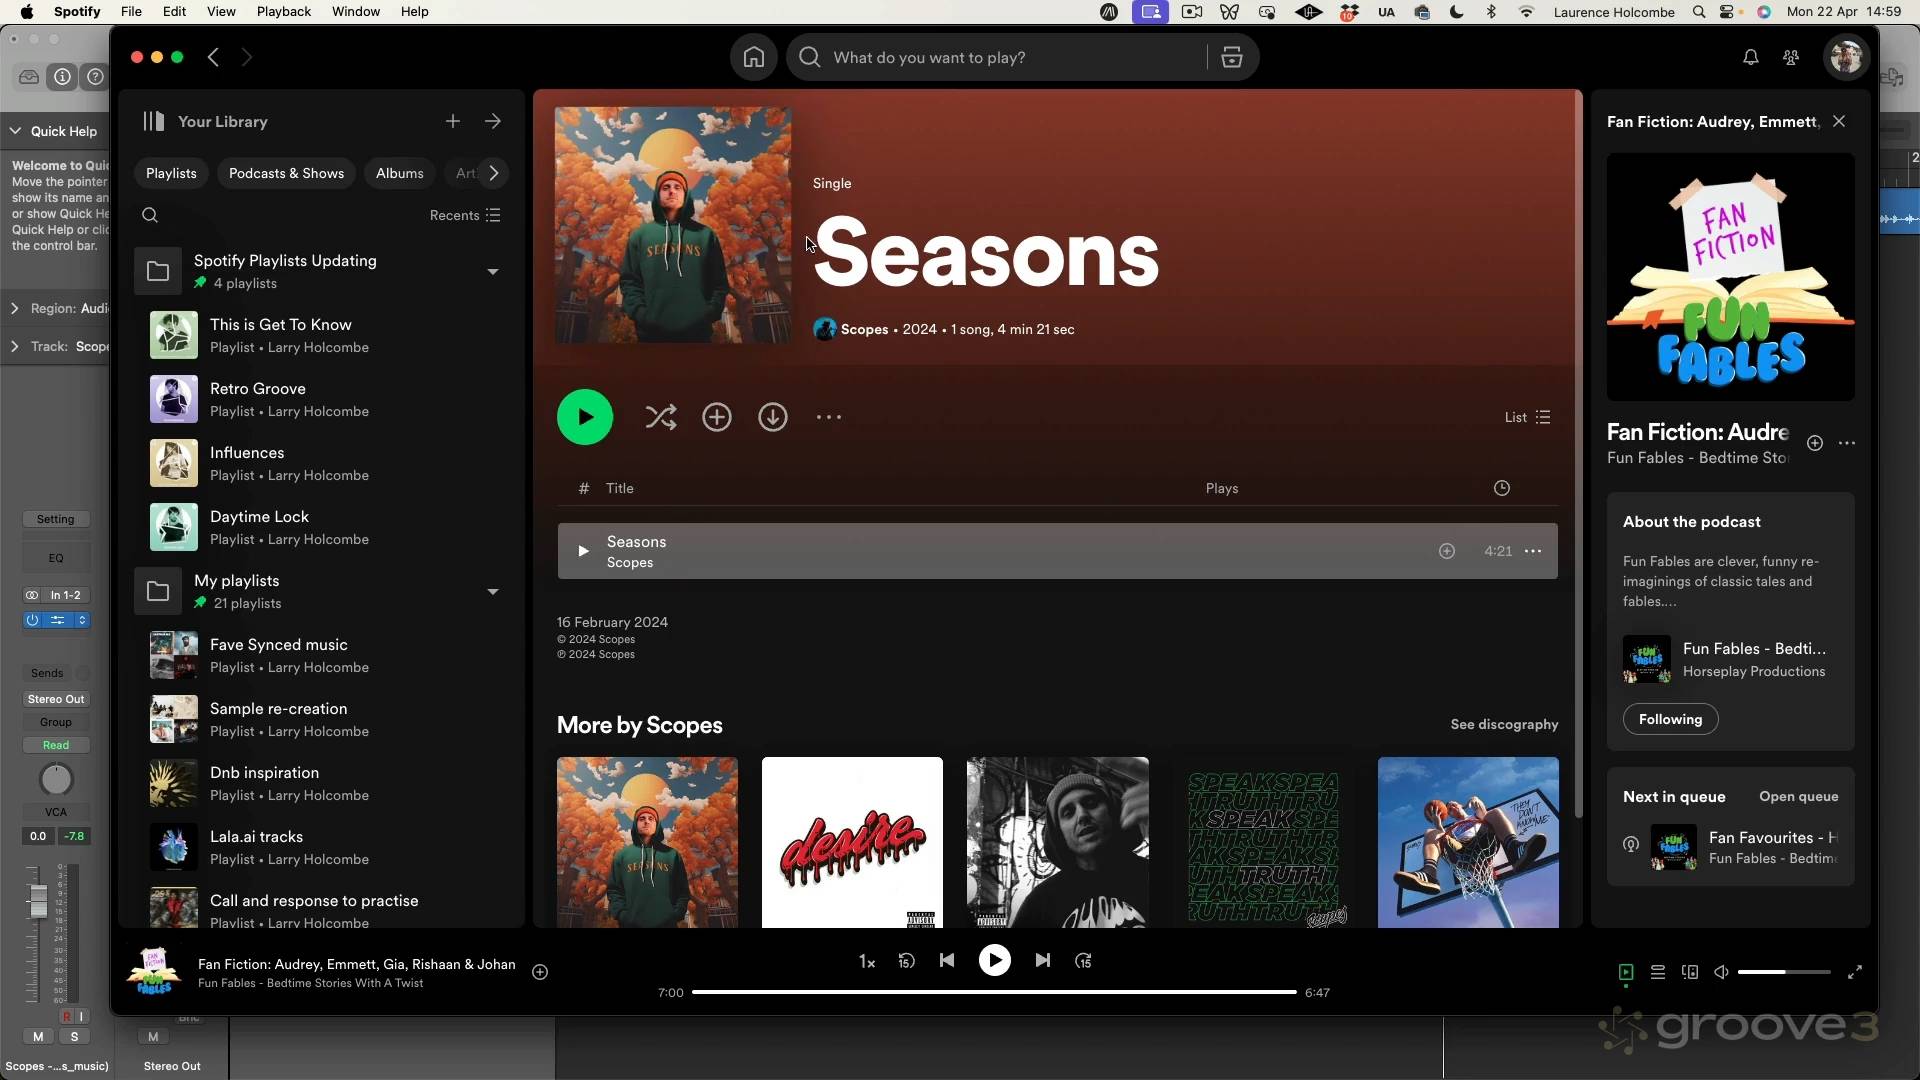
Task: Add Seasons single to library
Action: (x=716, y=417)
